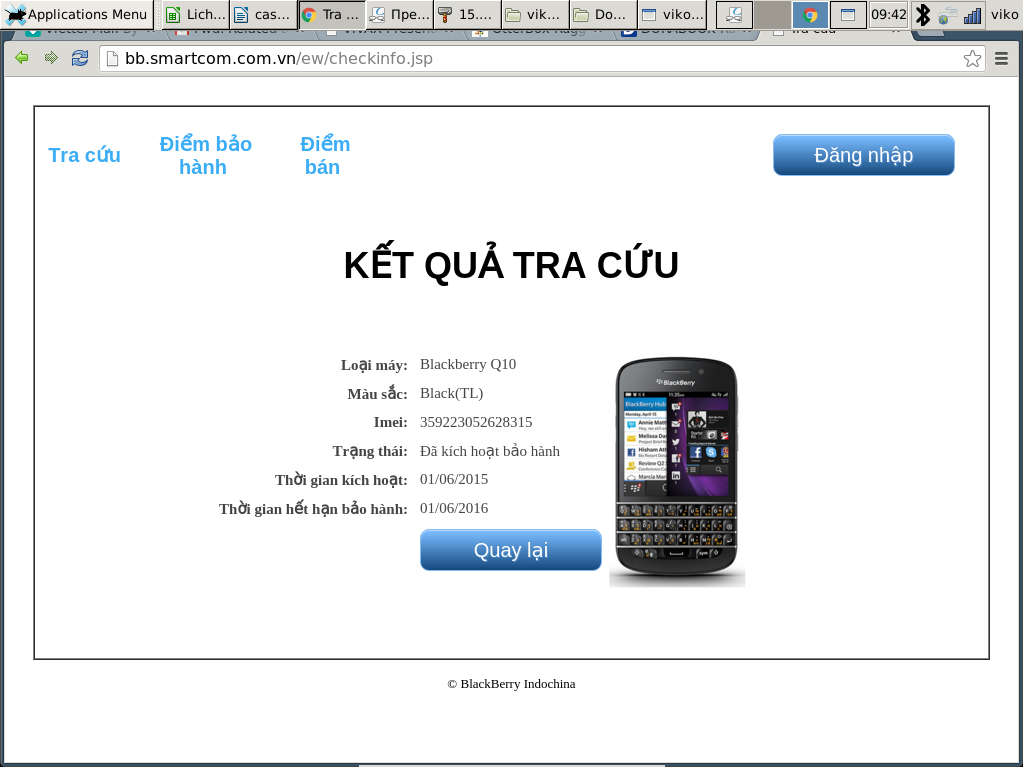Click the browser back arrow

[x=21, y=58]
